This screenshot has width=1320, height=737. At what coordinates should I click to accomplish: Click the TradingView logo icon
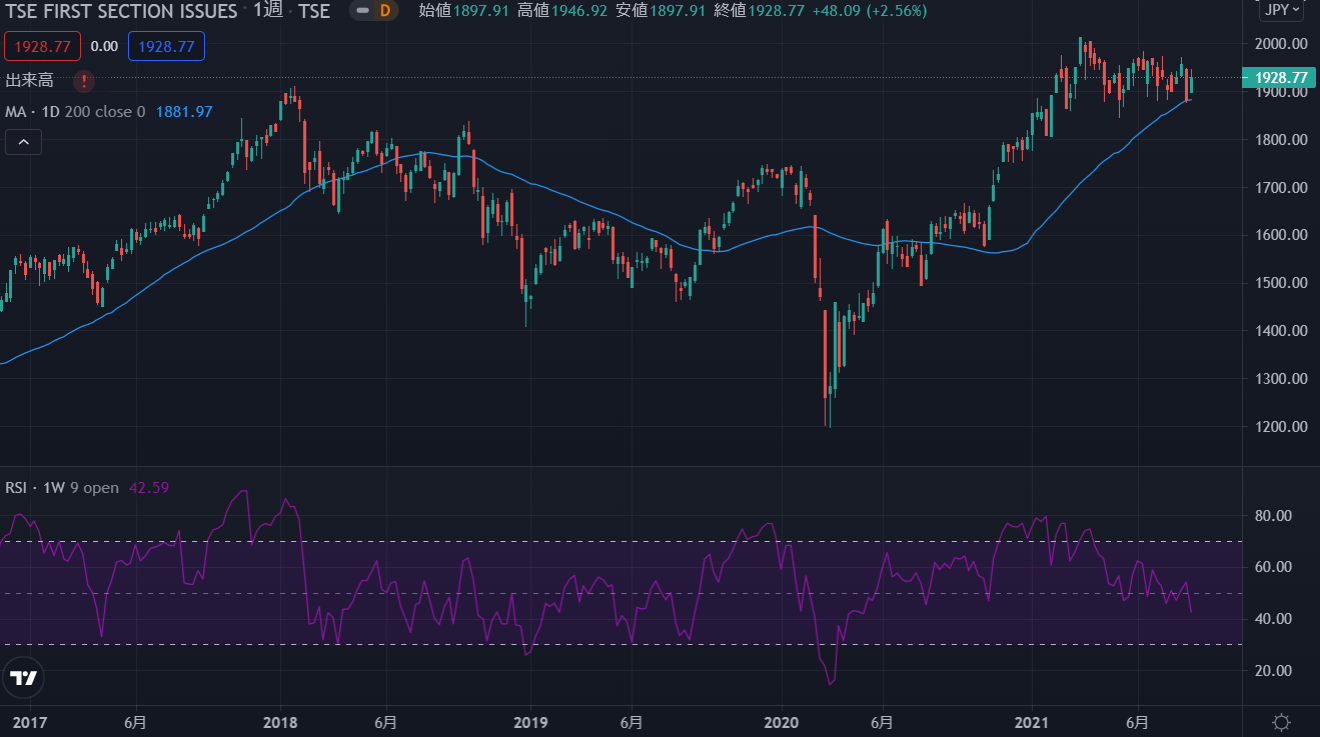[x=23, y=678]
